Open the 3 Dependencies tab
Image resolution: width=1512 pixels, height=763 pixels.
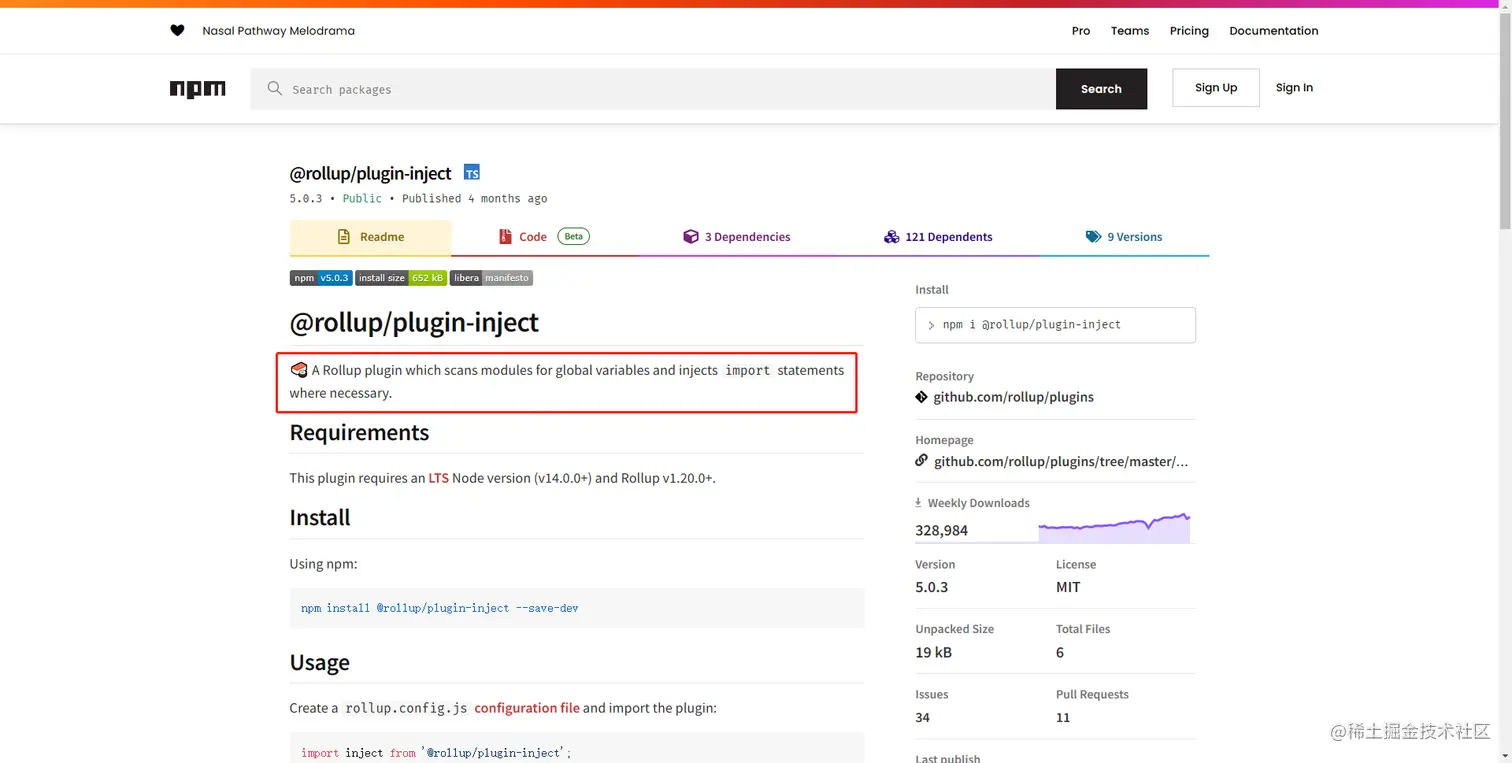coord(737,237)
